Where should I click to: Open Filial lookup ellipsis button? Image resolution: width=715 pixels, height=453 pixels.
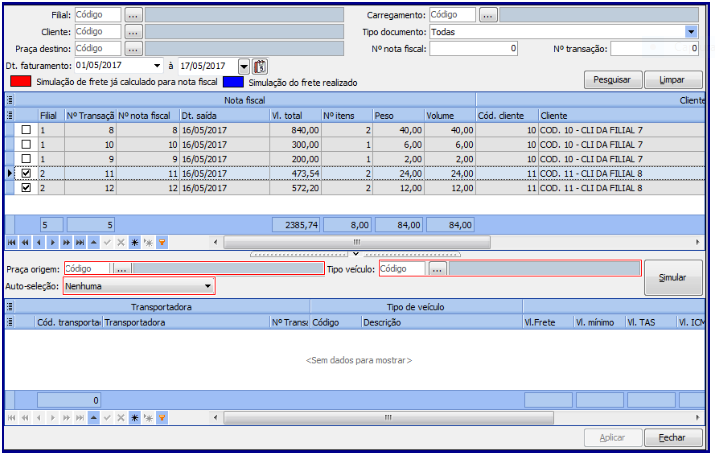coord(133,15)
